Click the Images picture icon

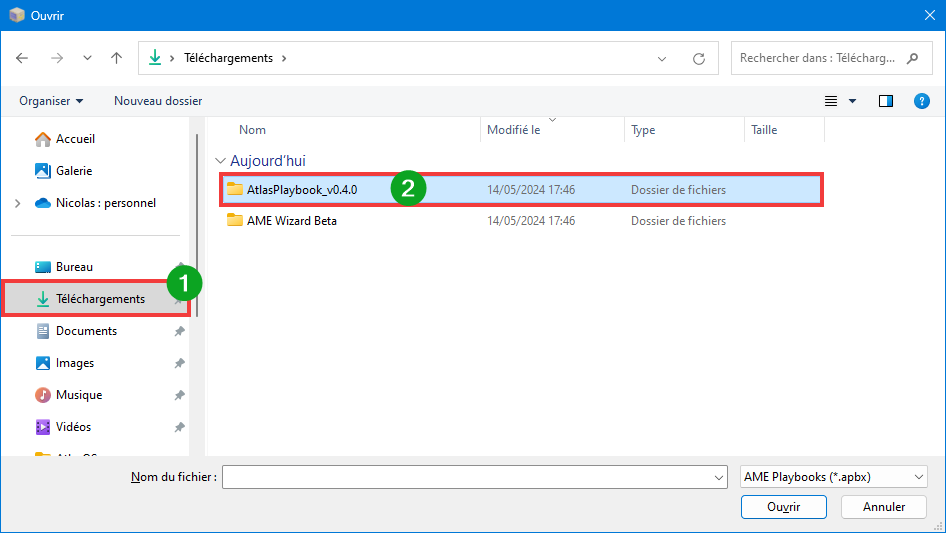click(43, 363)
